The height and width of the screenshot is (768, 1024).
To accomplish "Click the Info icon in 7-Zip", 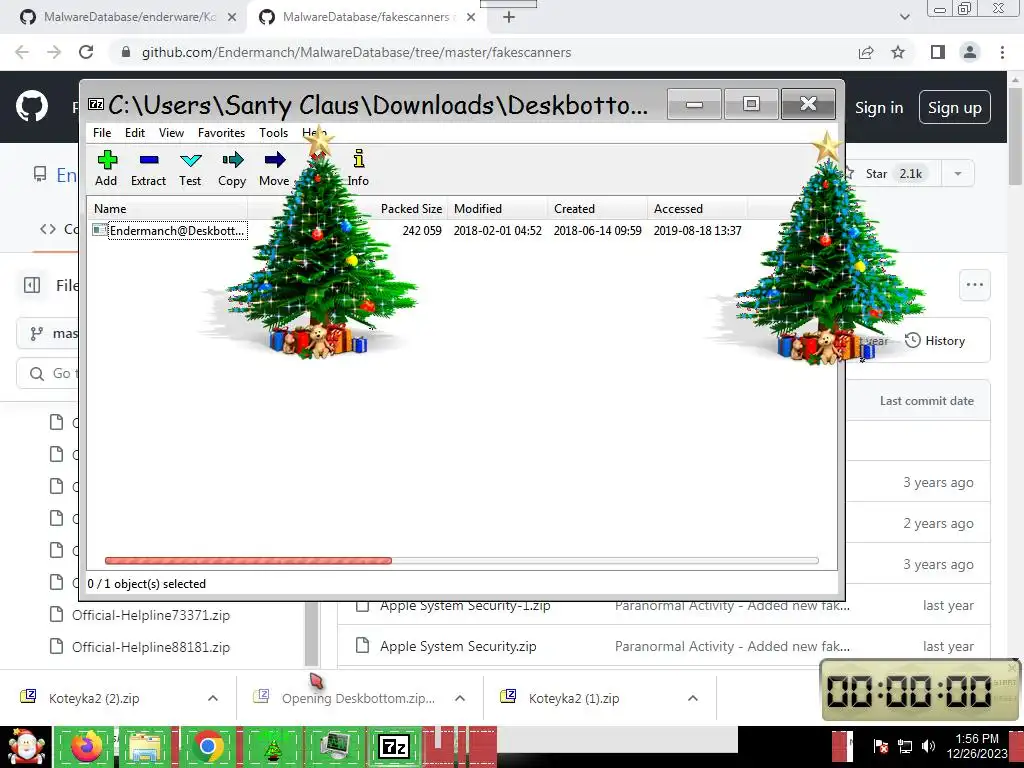I will [359, 159].
